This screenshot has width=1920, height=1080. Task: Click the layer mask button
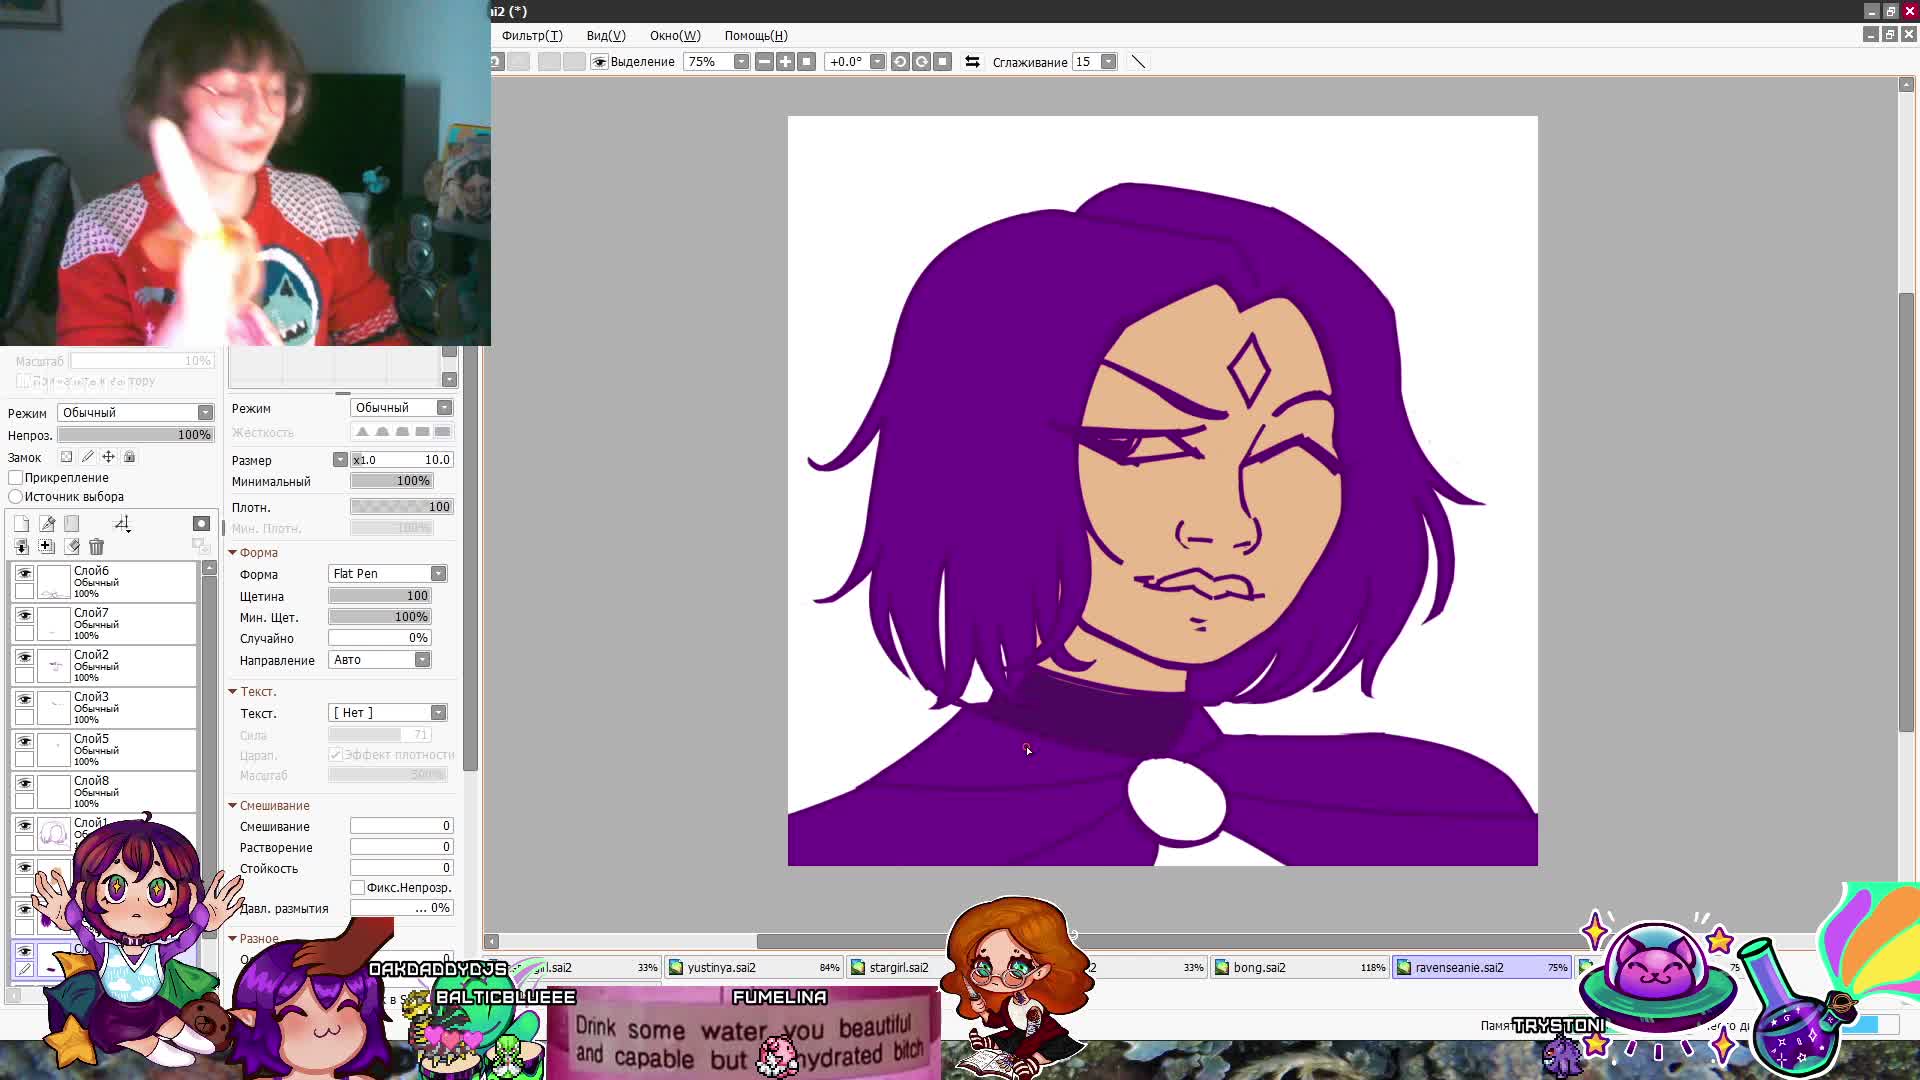tap(201, 524)
